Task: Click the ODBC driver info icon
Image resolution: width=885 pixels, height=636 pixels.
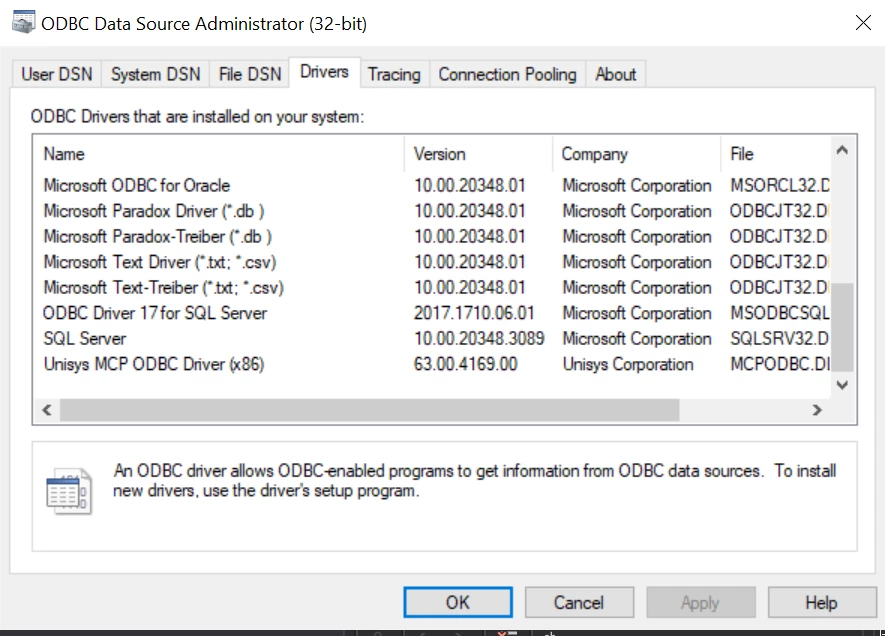Action: point(68,490)
